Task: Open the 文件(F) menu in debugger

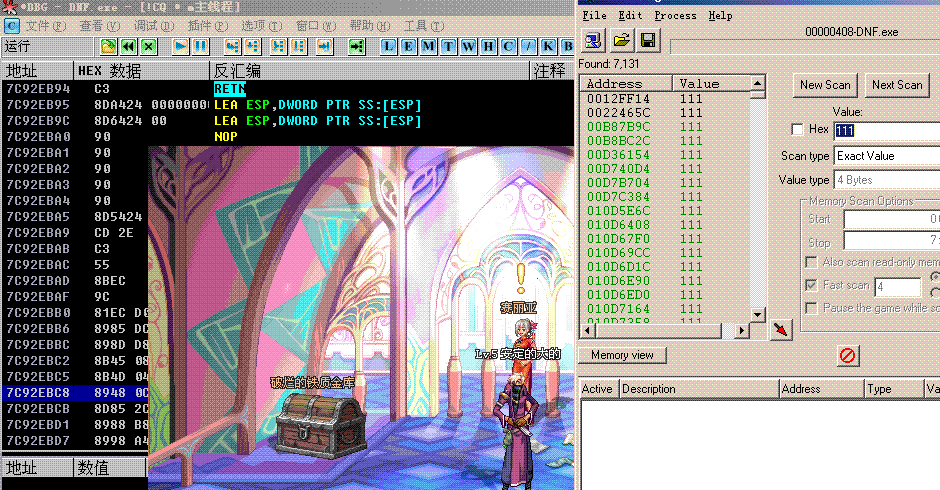Action: (46, 26)
